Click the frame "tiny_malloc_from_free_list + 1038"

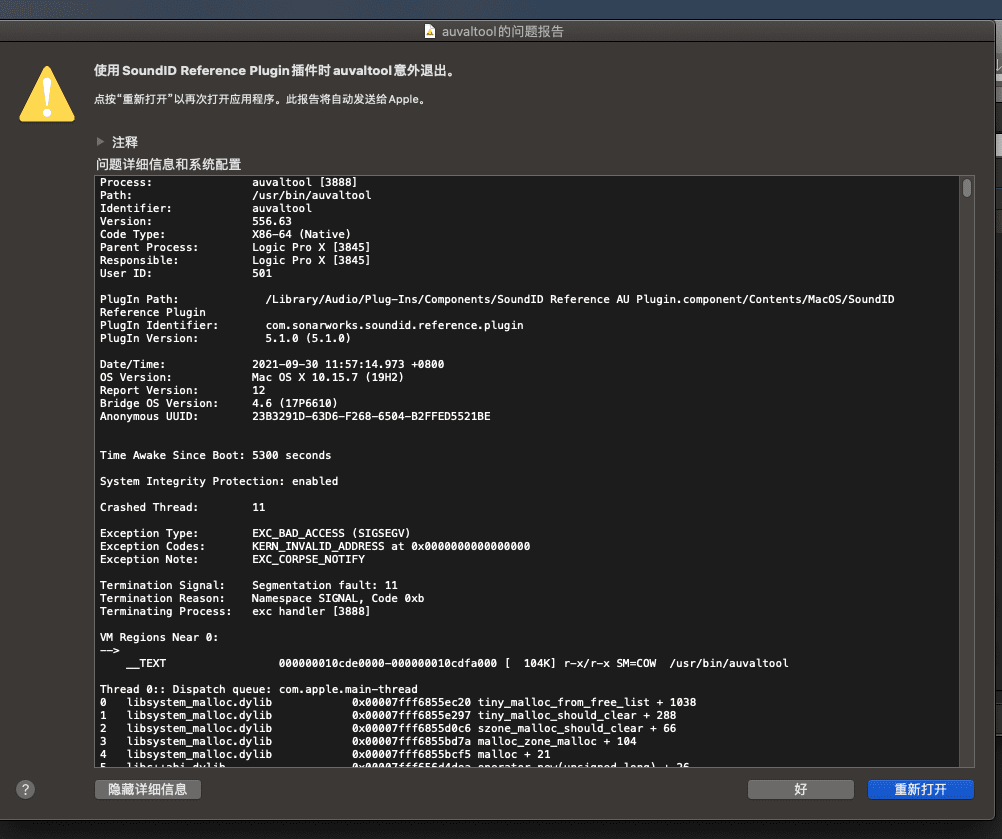coord(587,702)
